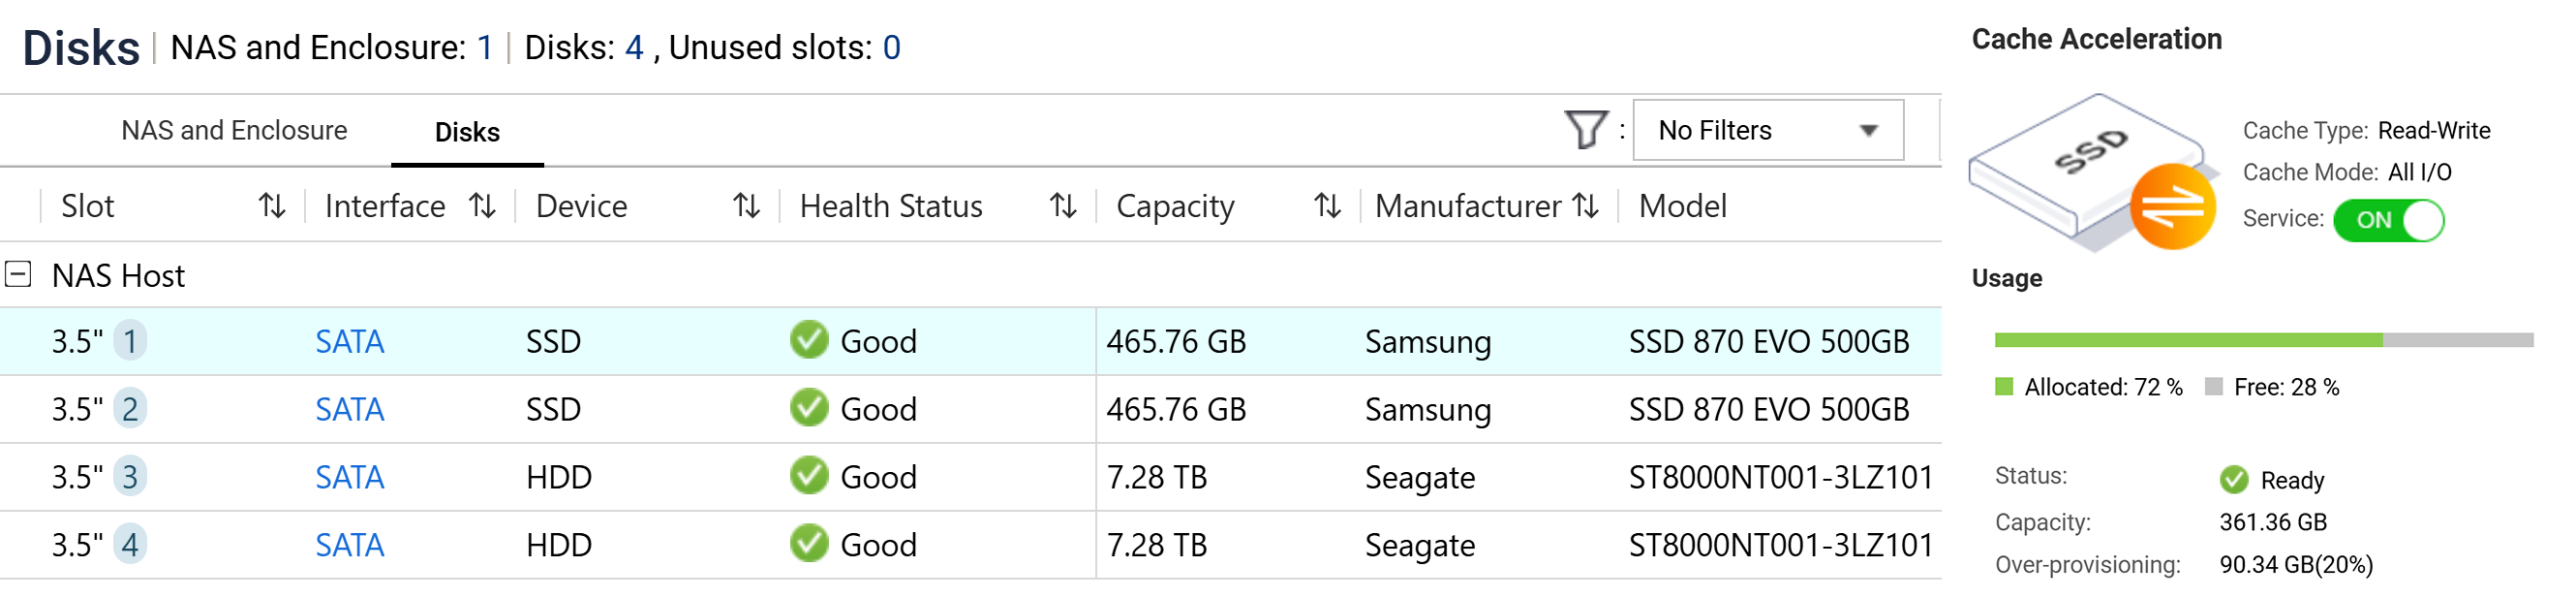Switch to the NAS and Enclosure tab
The image size is (2576, 598).
tap(234, 129)
